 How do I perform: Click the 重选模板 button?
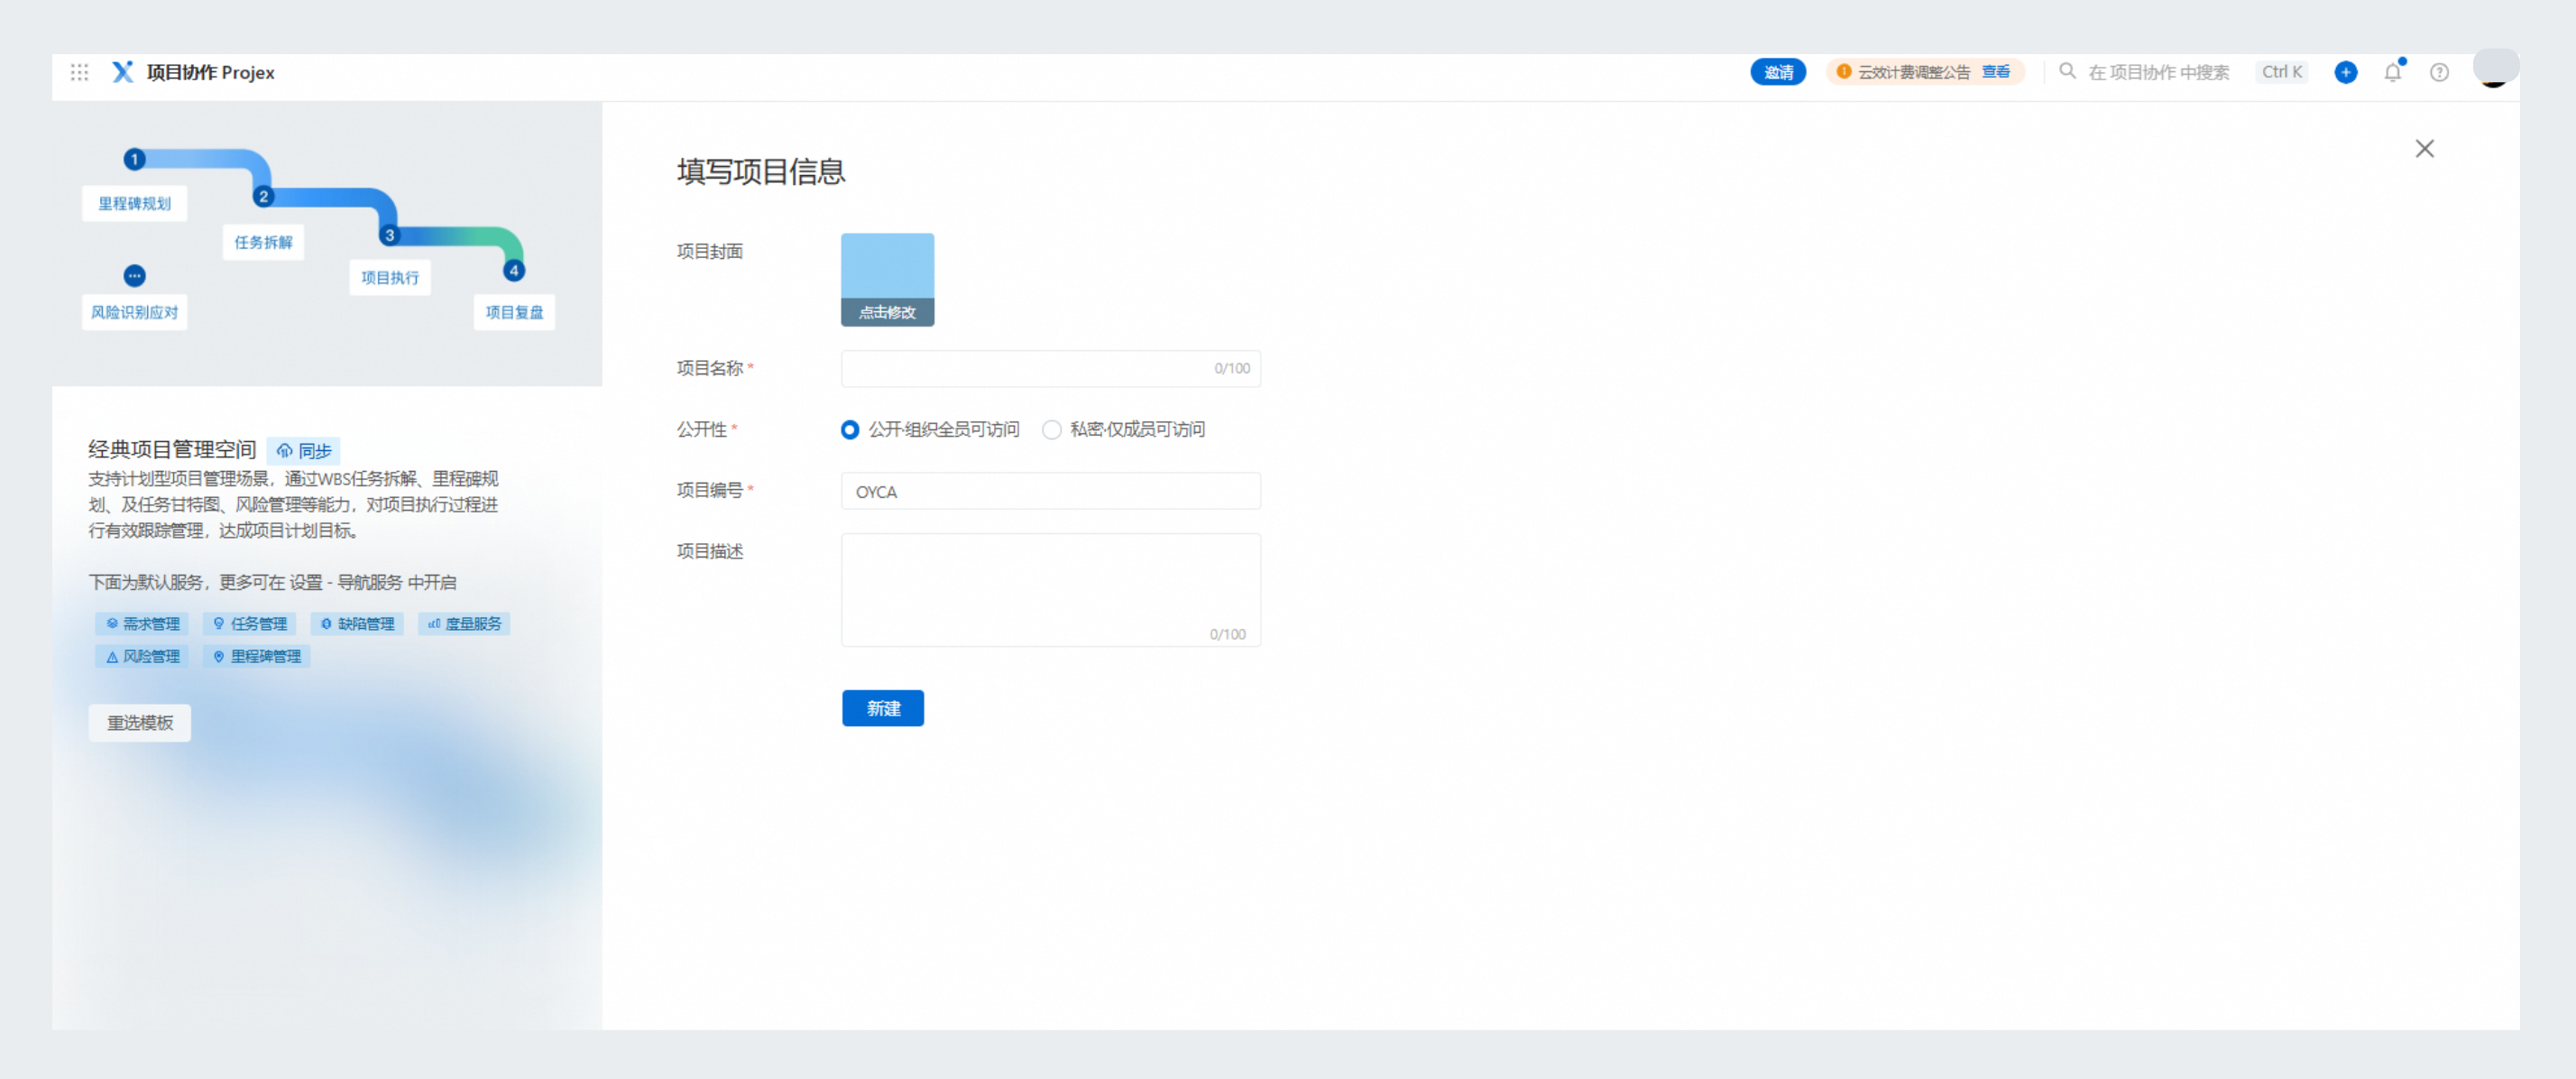(140, 723)
